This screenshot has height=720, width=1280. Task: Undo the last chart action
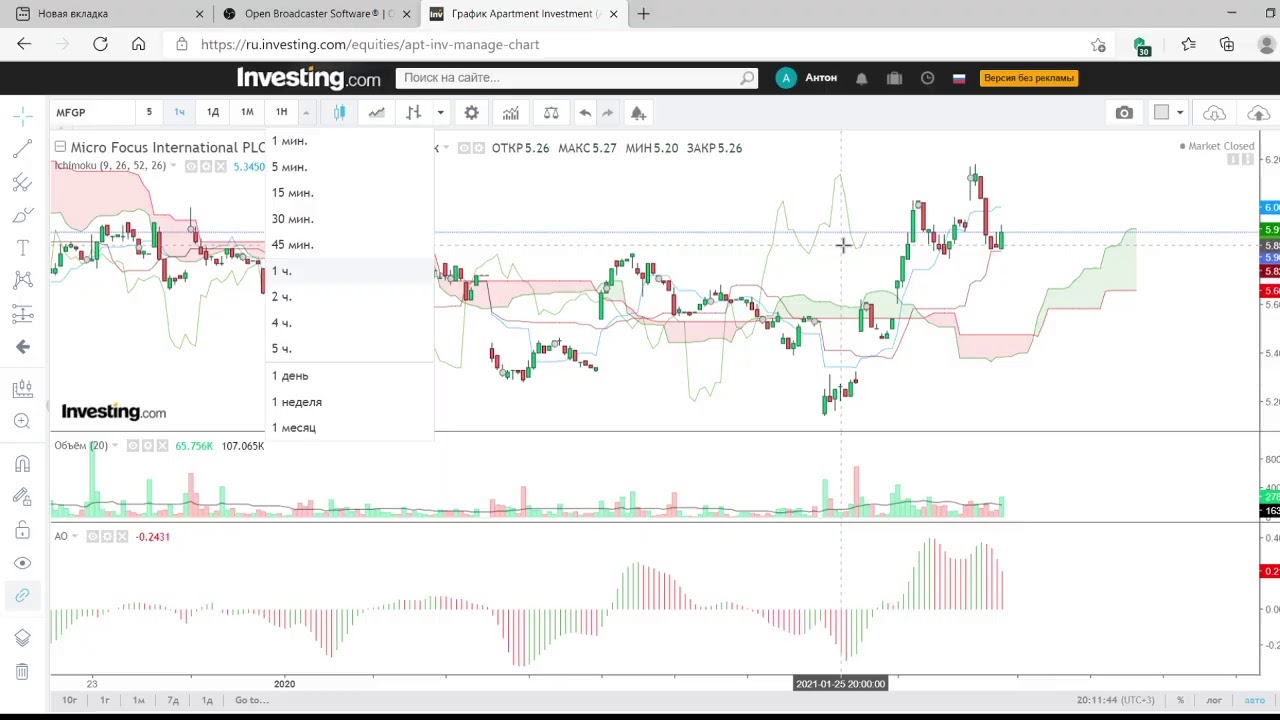point(585,113)
